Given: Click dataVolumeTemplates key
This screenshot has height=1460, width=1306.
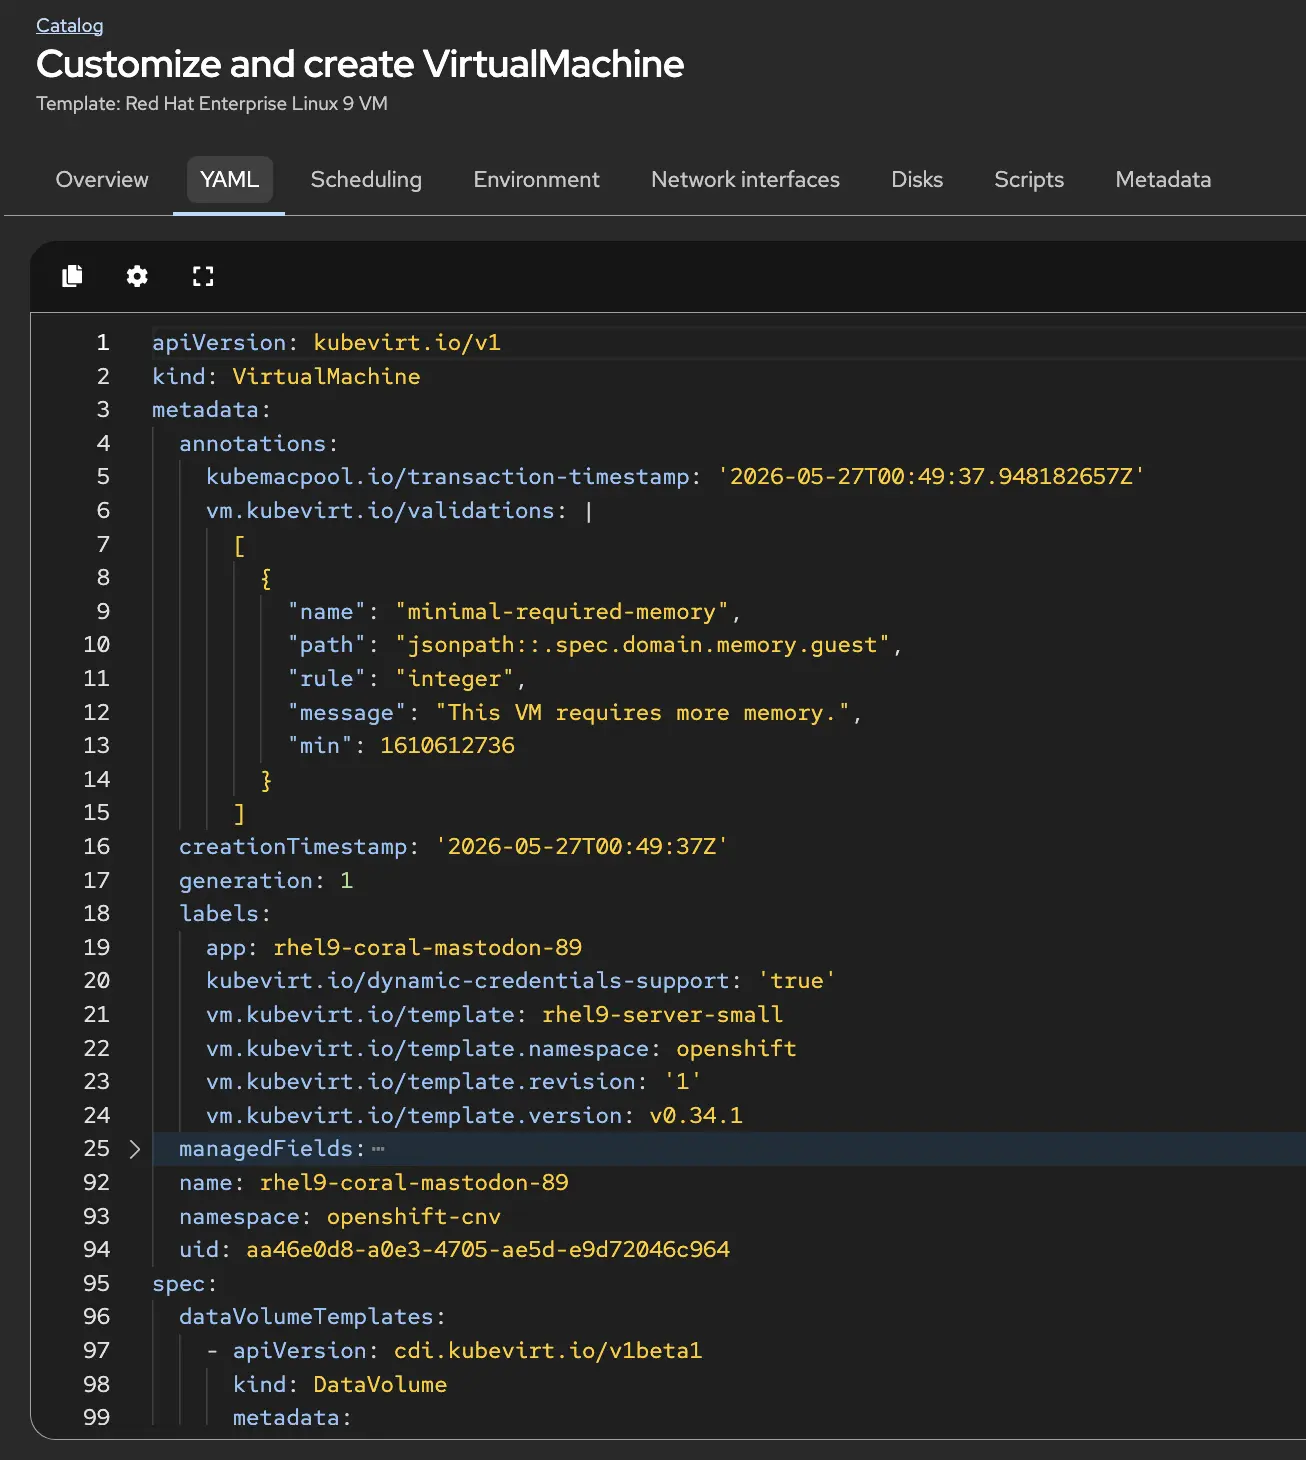Looking at the screenshot, I should point(306,1317).
